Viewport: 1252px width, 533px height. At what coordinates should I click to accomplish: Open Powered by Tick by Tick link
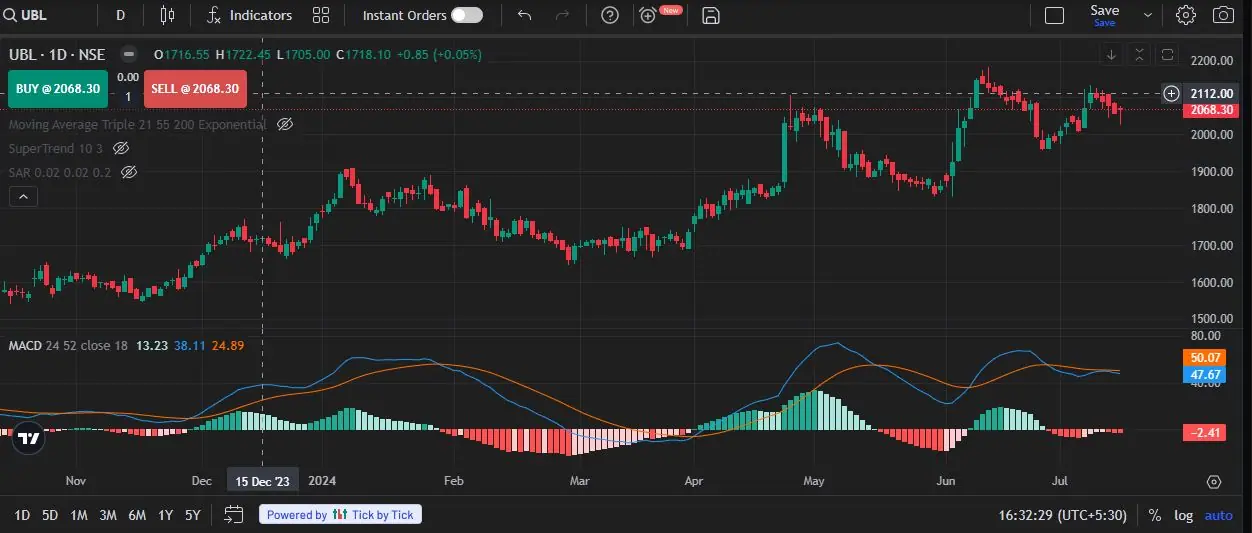(340, 515)
